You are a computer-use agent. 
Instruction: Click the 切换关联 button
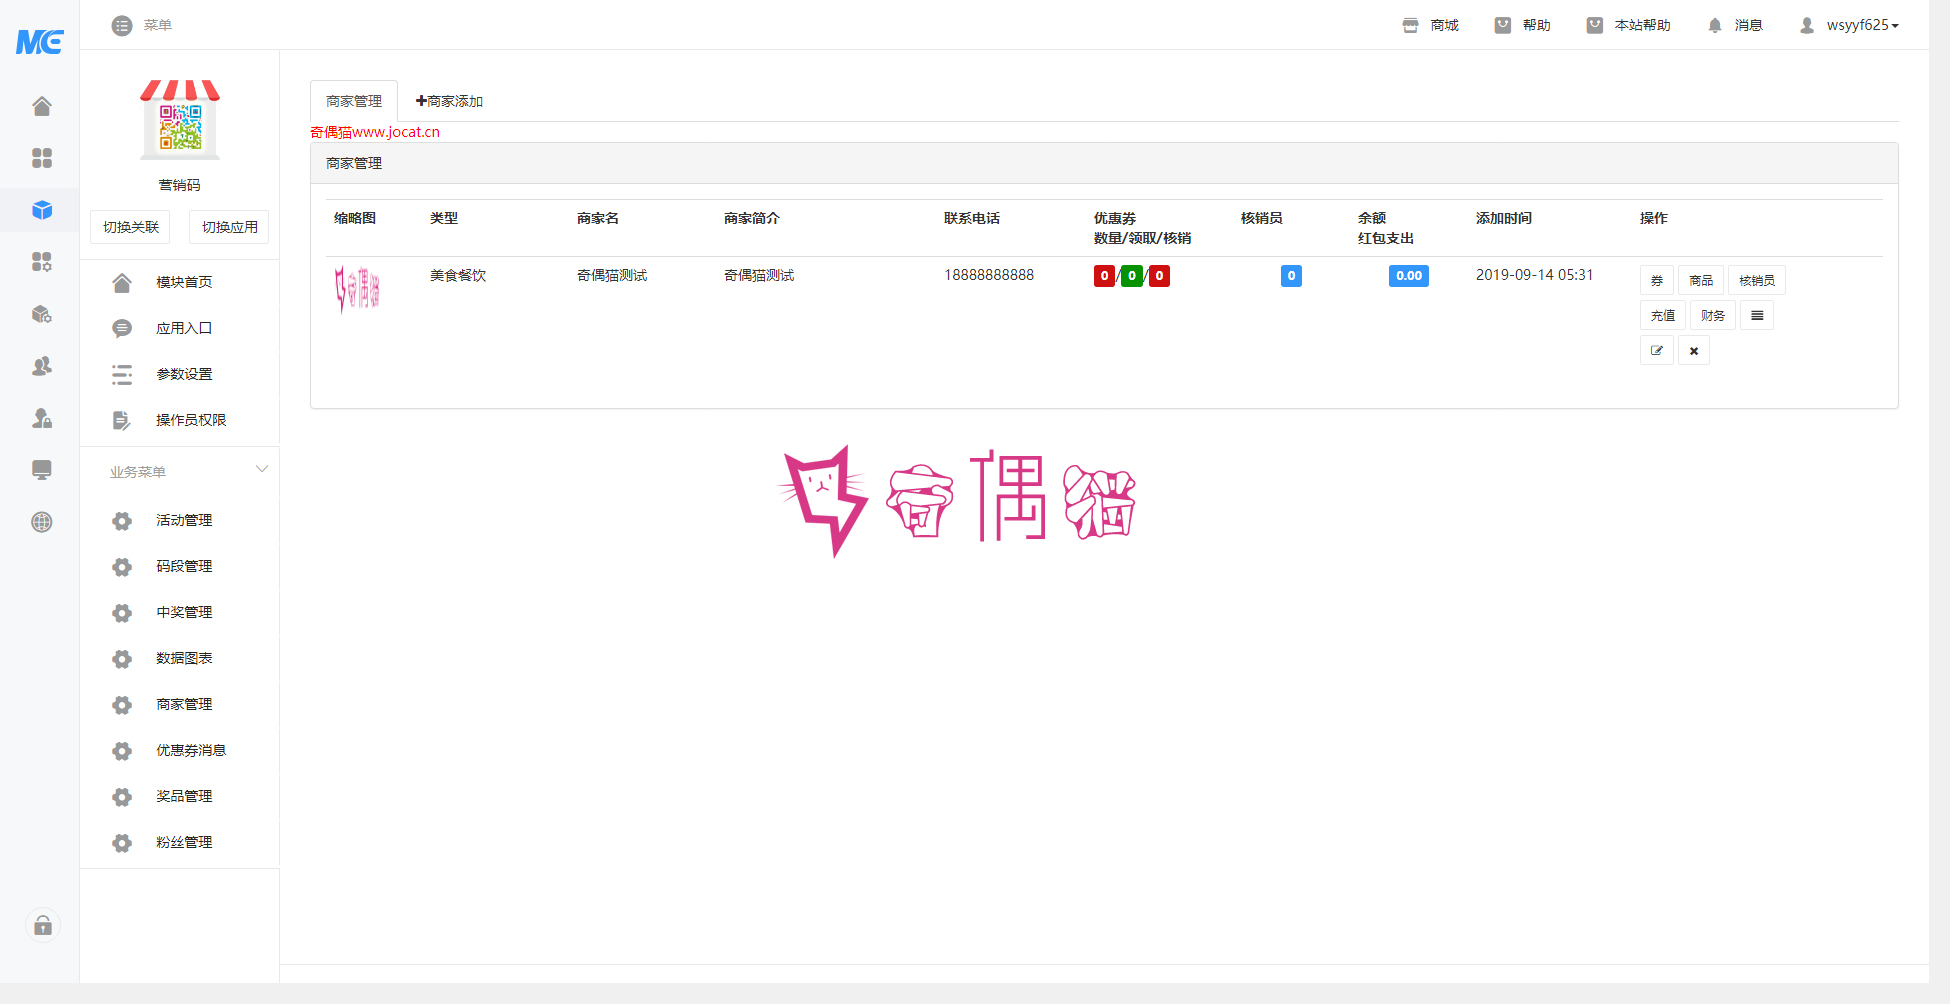pos(131,227)
